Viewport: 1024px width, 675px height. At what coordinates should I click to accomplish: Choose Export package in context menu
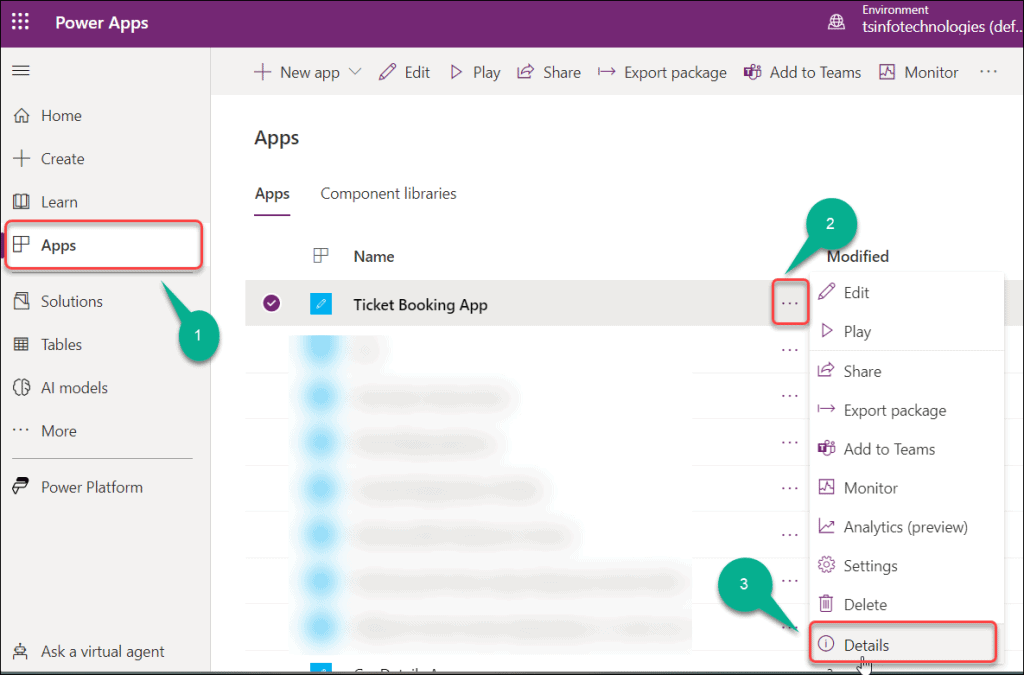(906, 410)
